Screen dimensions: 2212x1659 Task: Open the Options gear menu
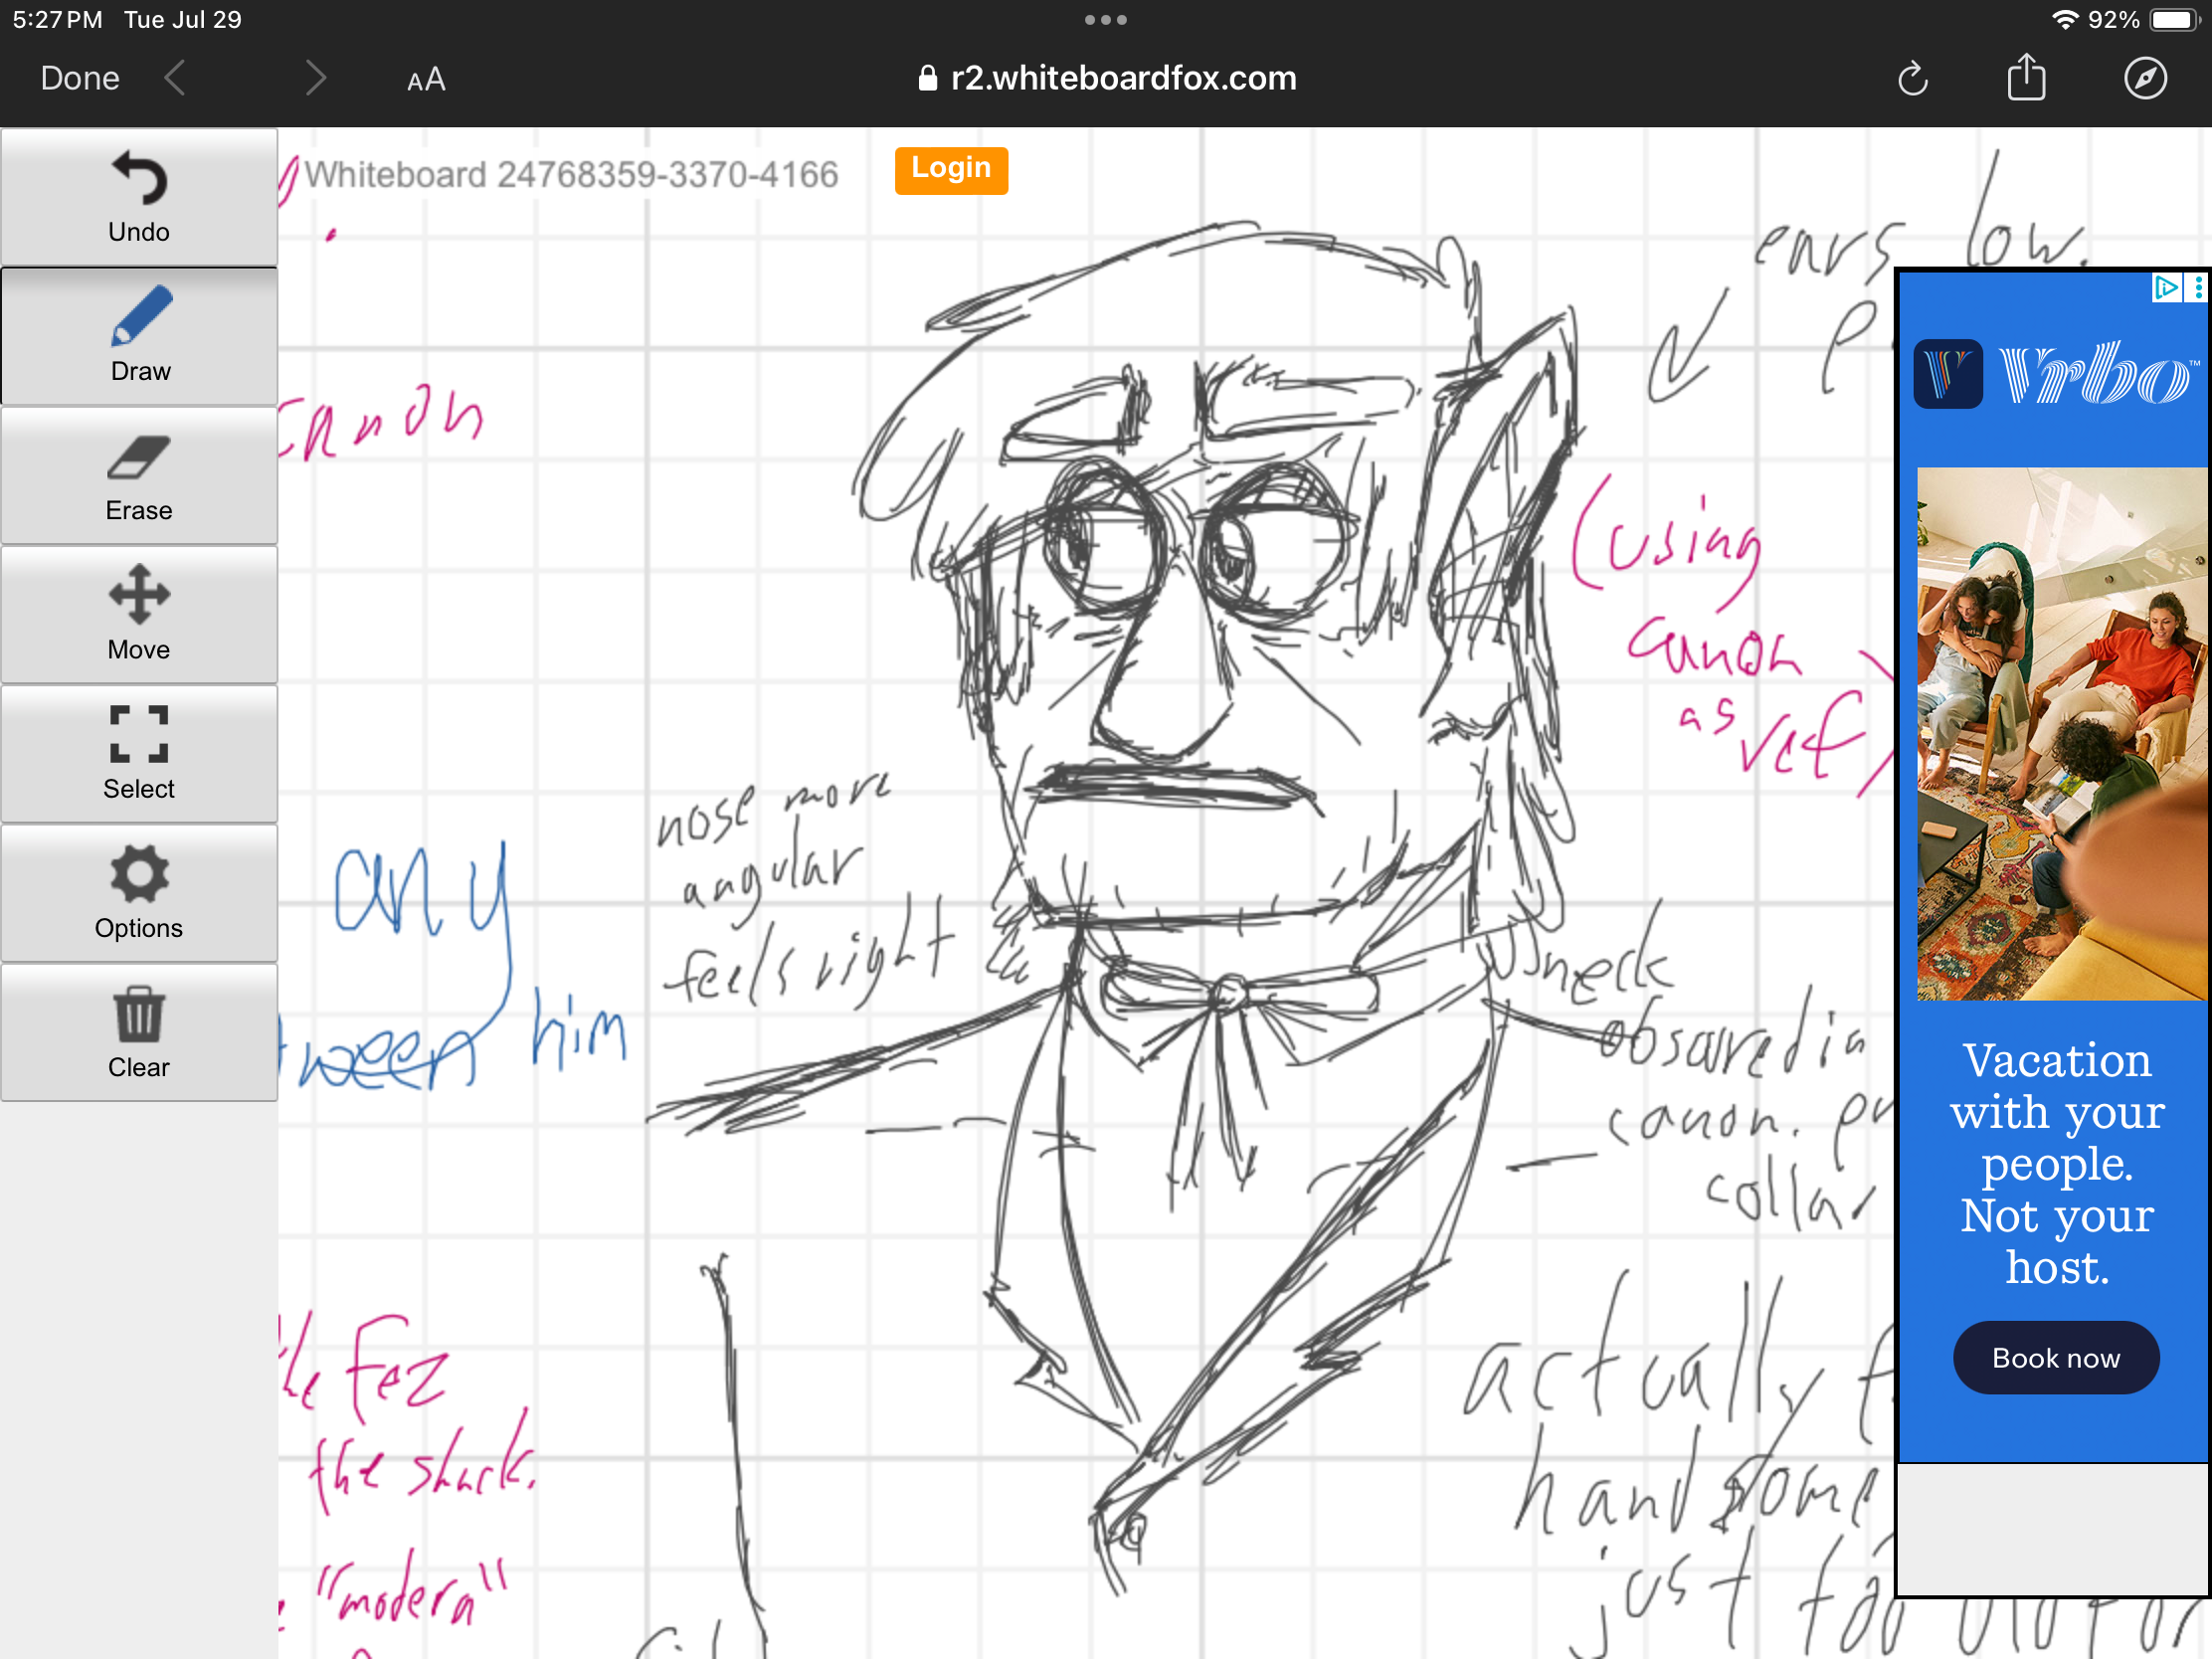coord(139,893)
